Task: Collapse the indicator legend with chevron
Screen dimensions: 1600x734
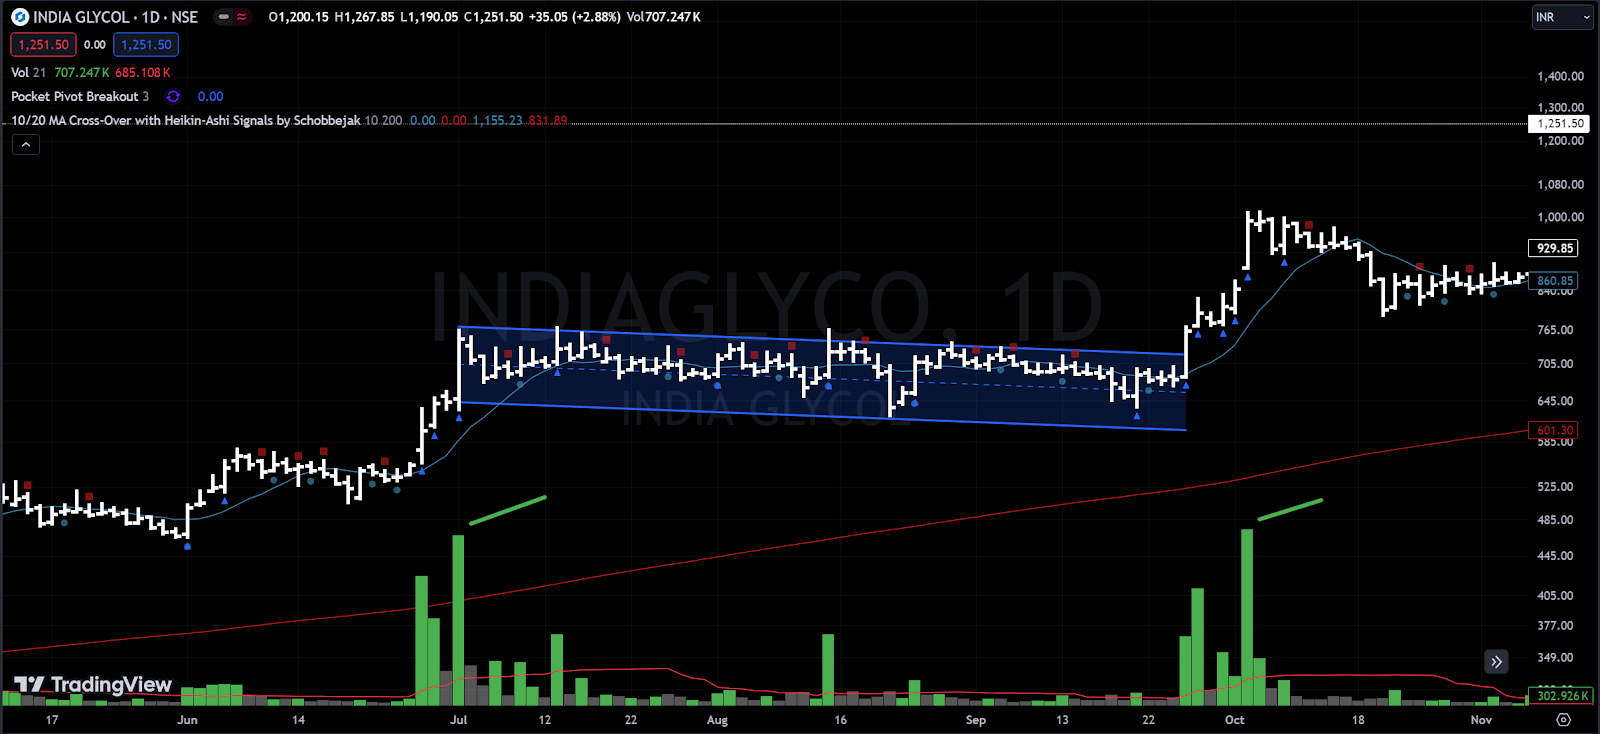Action: tap(26, 145)
